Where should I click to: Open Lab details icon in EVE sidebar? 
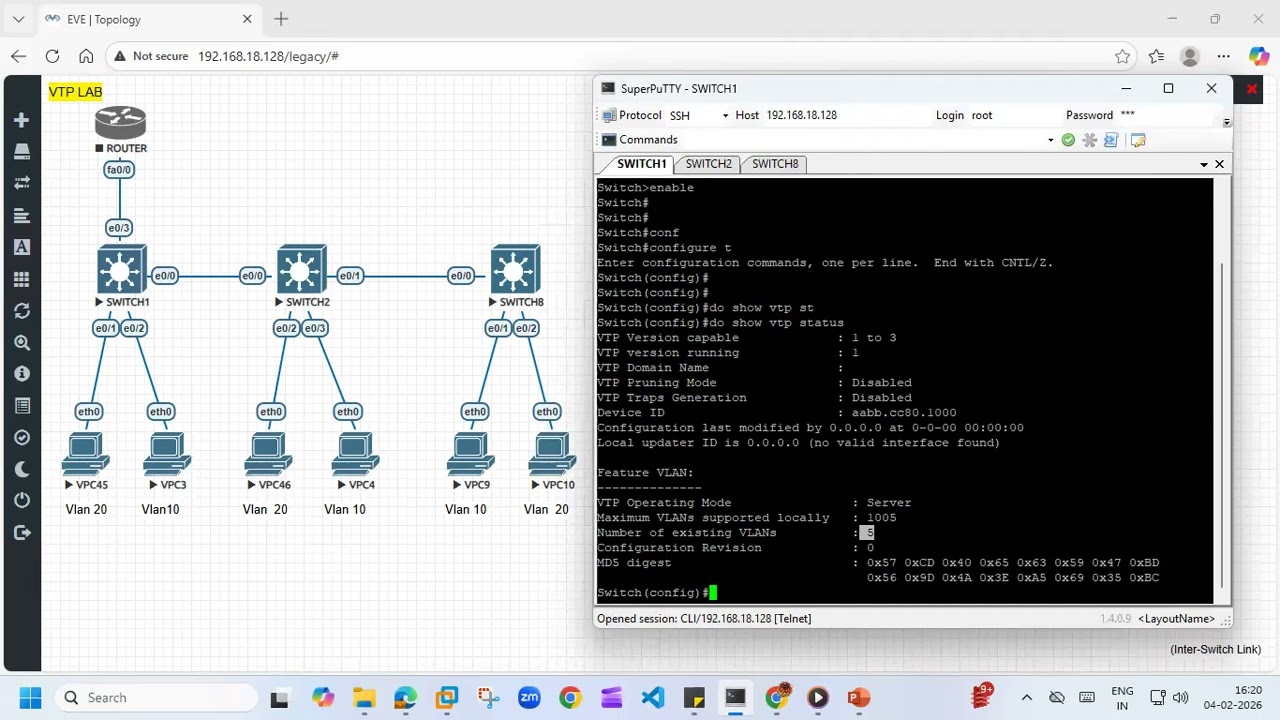[22, 406]
